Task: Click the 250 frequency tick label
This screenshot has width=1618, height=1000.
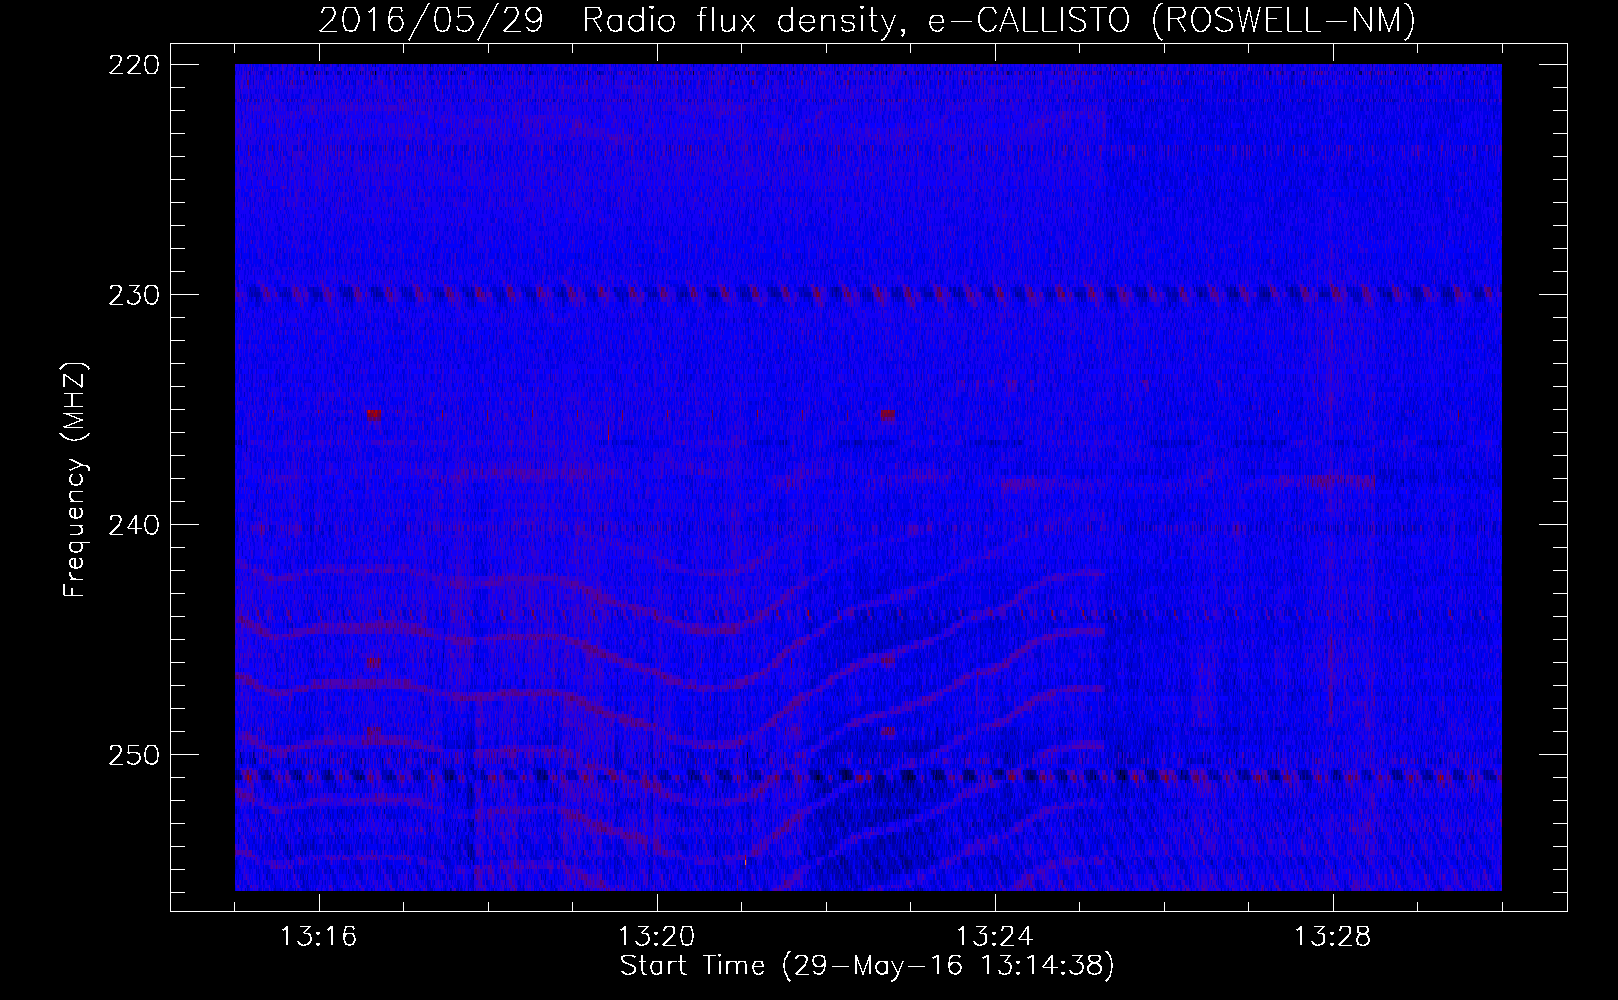Action: coord(133,756)
